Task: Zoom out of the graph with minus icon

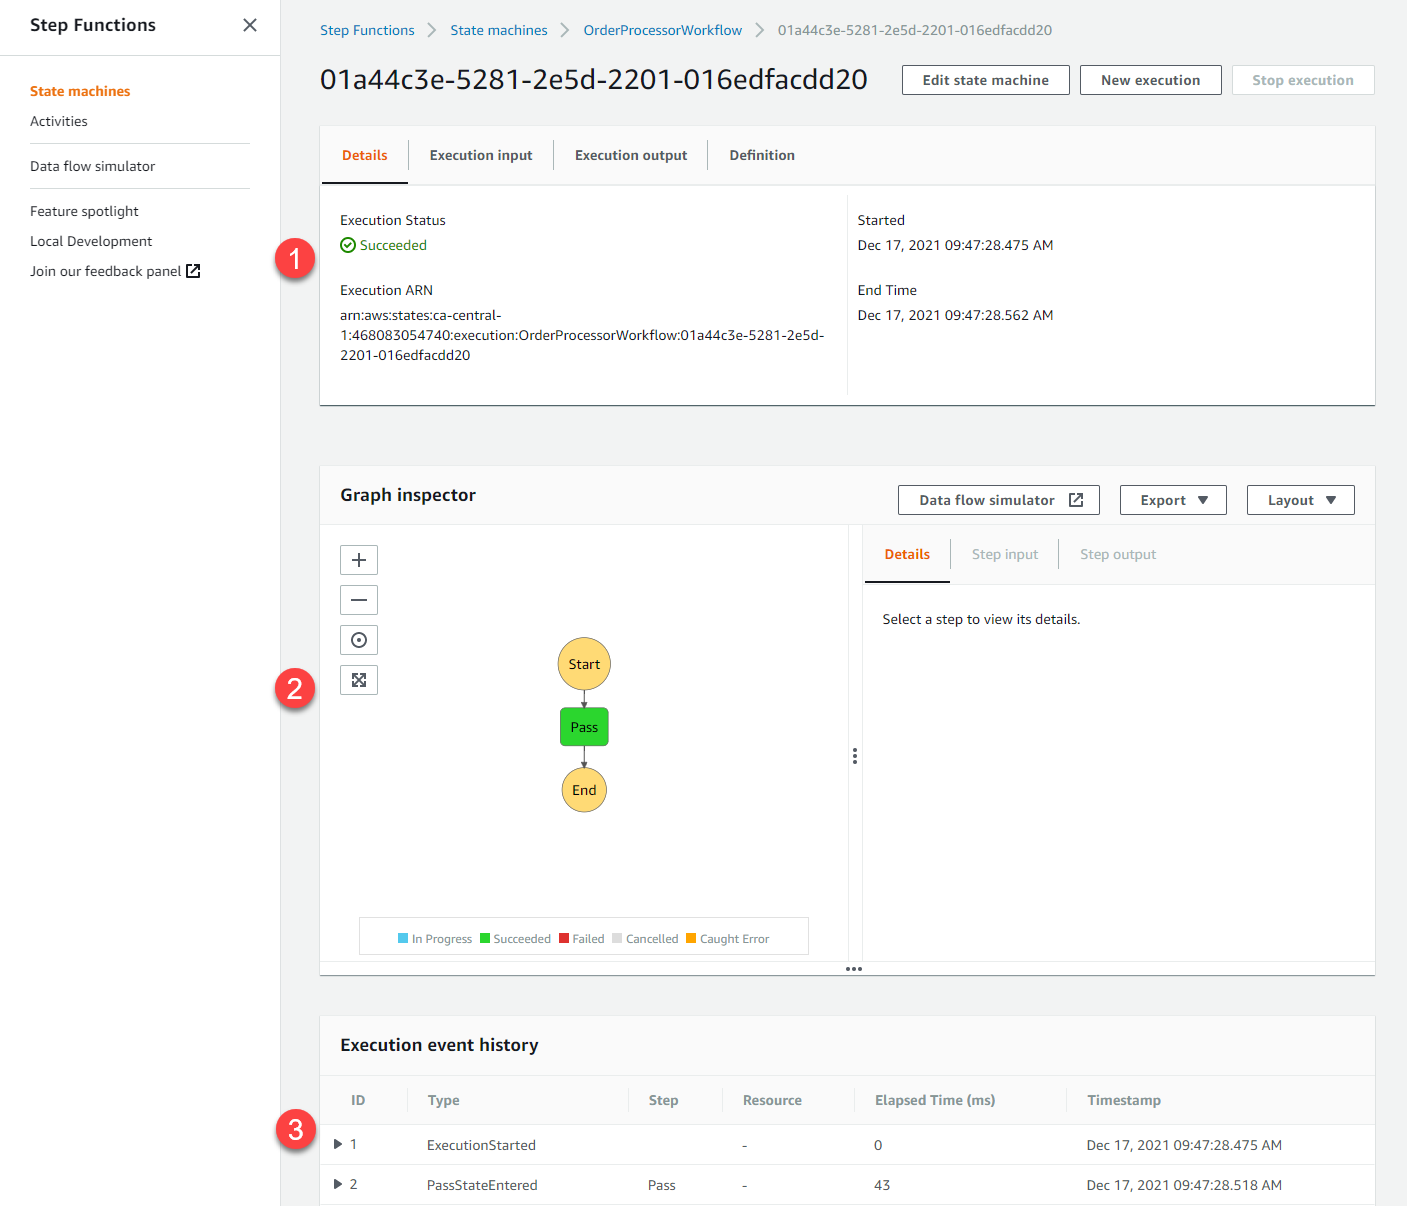Action: [359, 600]
